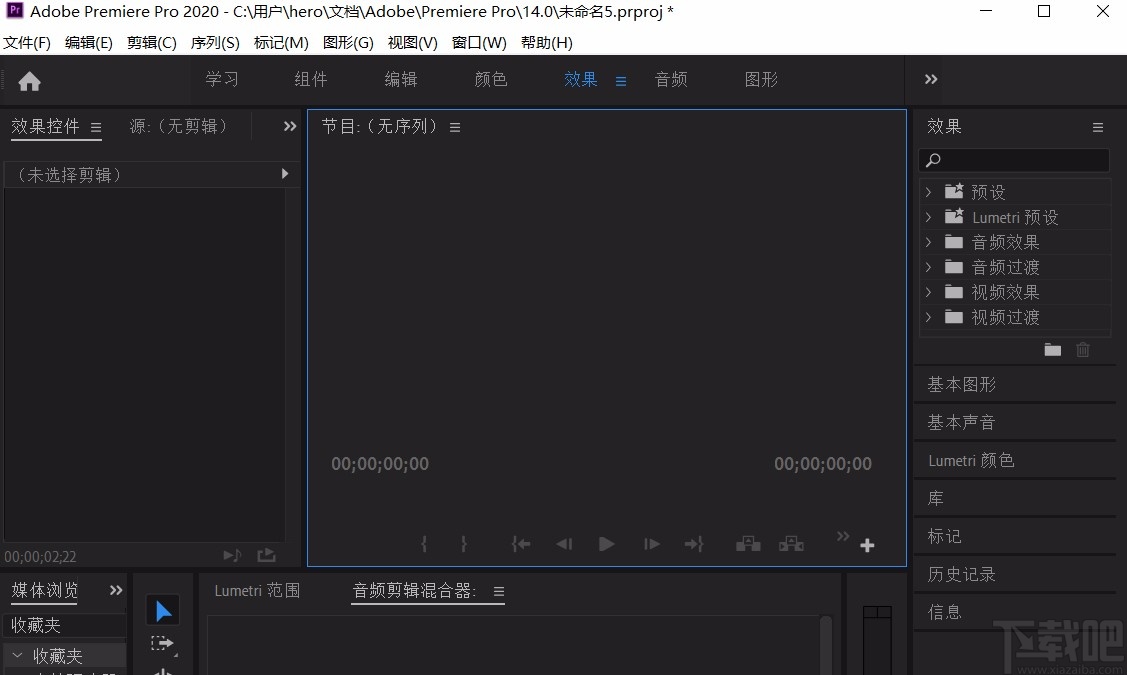
Task: Expand the 音频效果 folder
Action: [928, 242]
